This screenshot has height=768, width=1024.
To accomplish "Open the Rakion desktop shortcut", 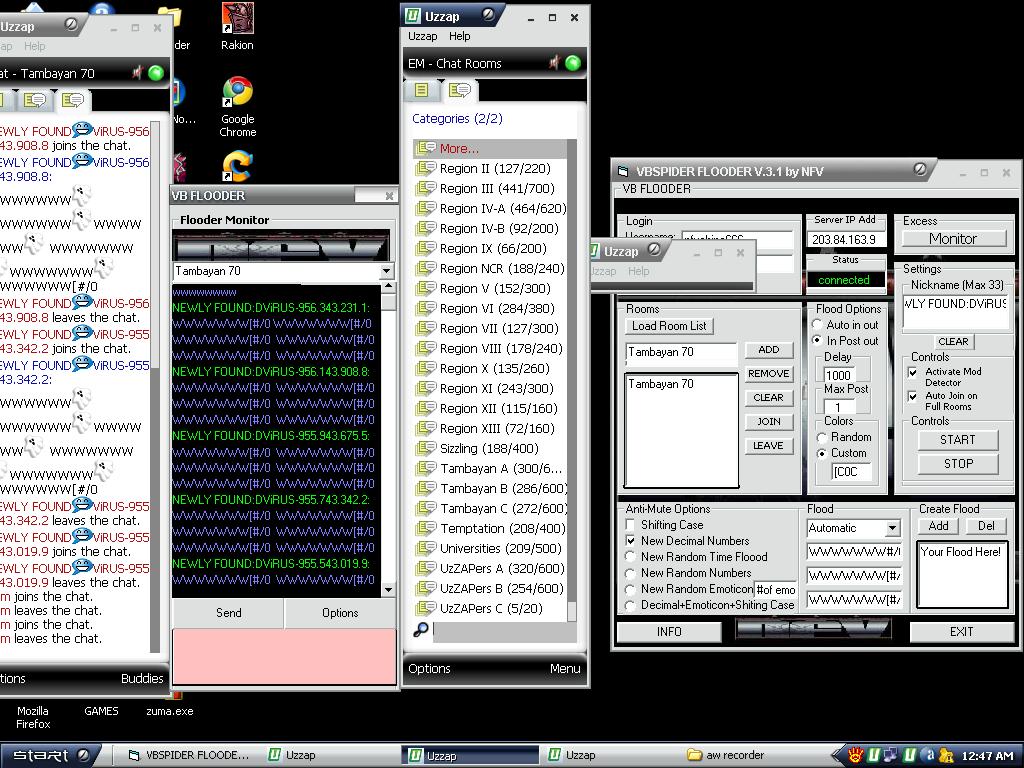I will 237,27.
